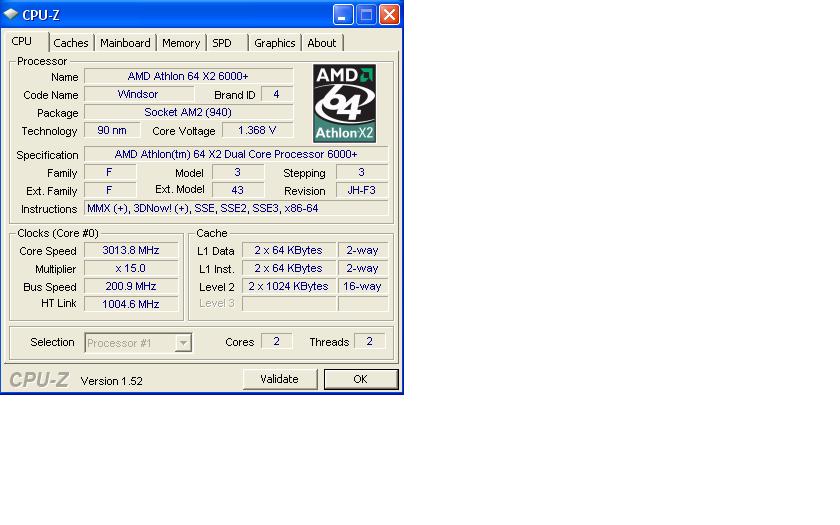This screenshot has height=525, width=840.
Task: Click the Threads value 2
Action: point(370,341)
